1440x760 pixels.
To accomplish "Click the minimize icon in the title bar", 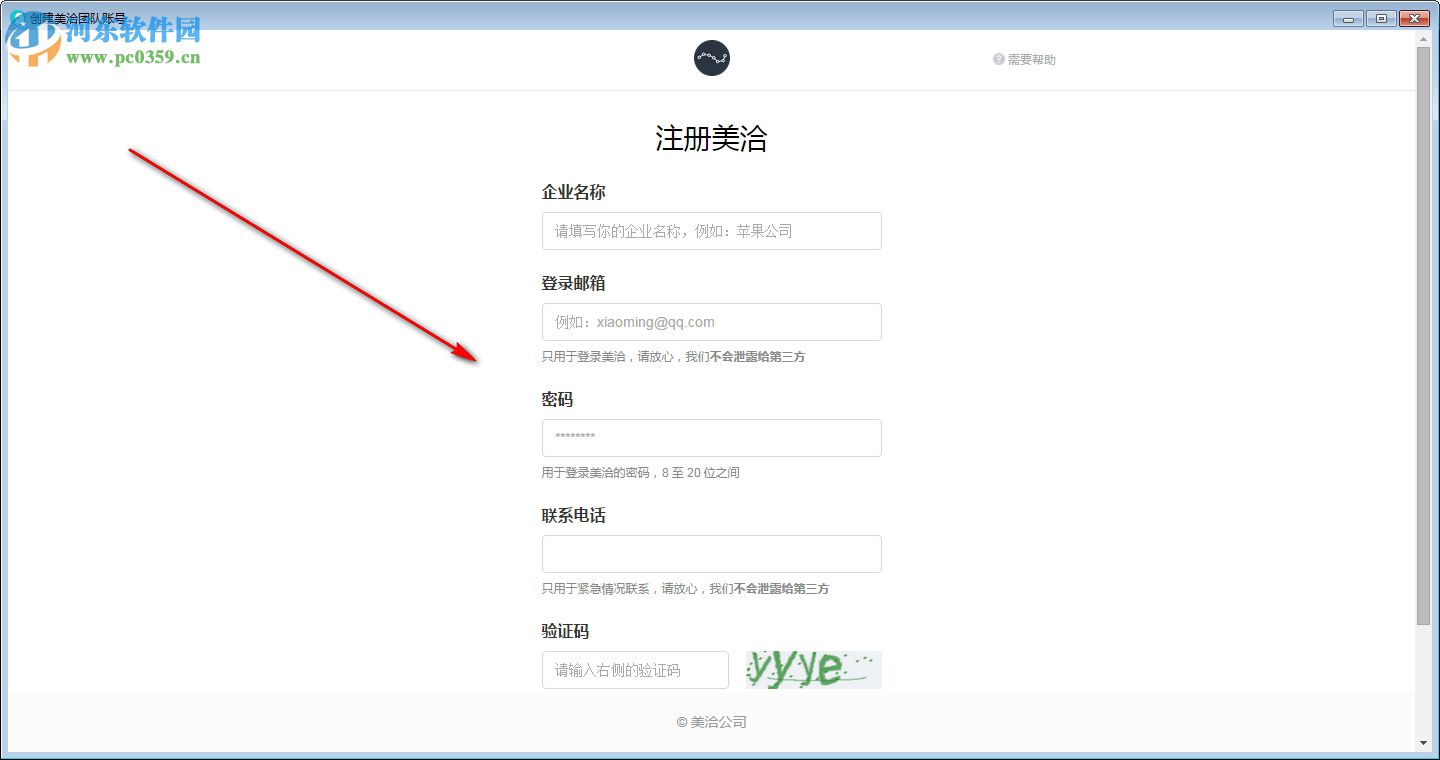I will 1346,17.
